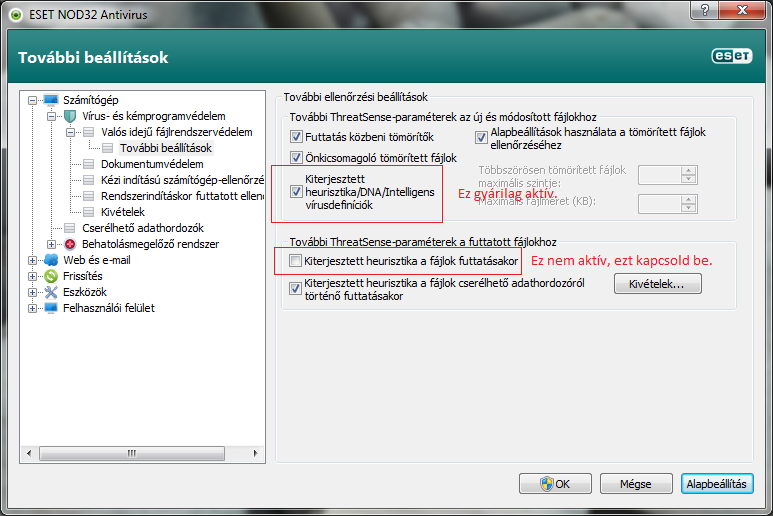Click the Behatolásmegelőző rendszer red icon
The image size is (773, 516).
pos(70,244)
